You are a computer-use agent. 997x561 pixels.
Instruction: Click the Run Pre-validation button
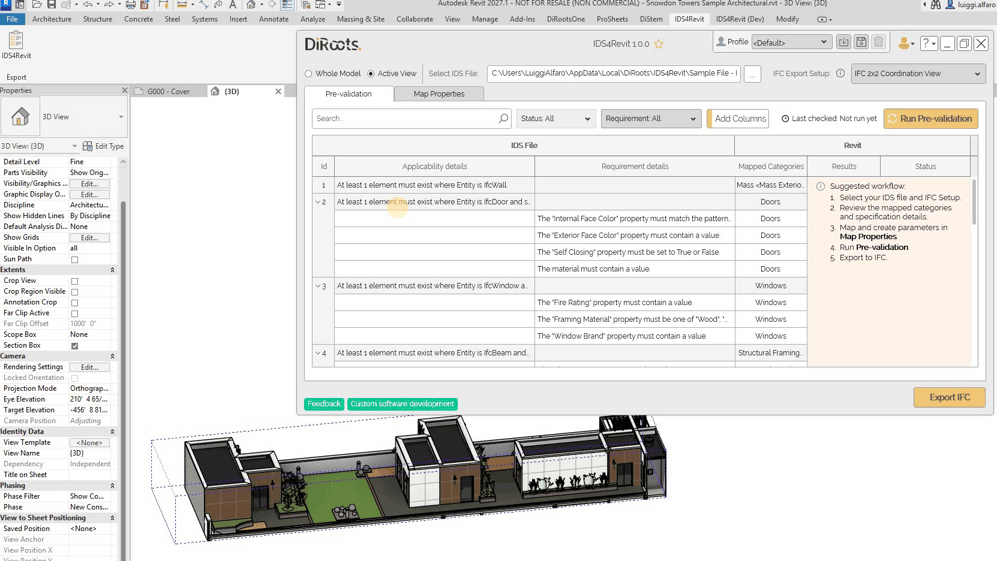click(931, 118)
